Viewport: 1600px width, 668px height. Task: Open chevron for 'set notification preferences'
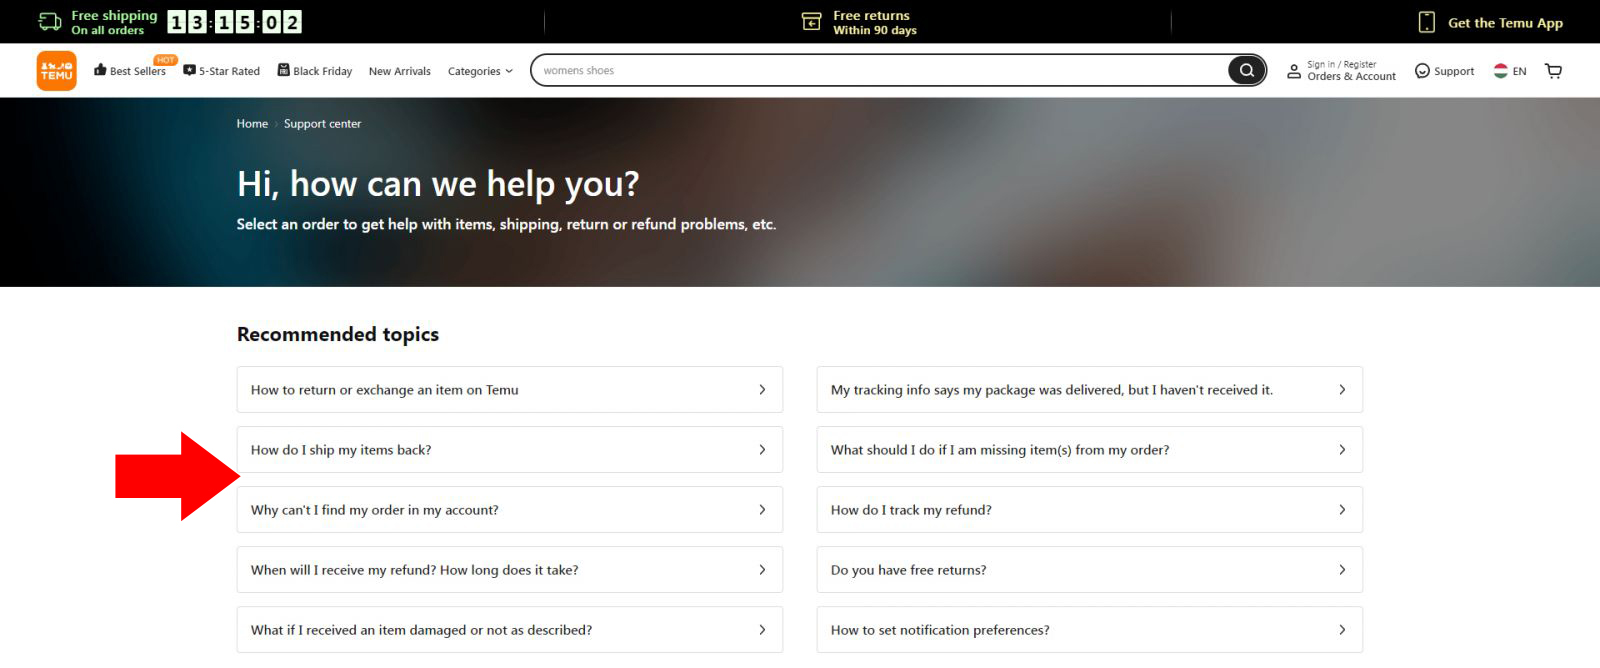click(1342, 630)
